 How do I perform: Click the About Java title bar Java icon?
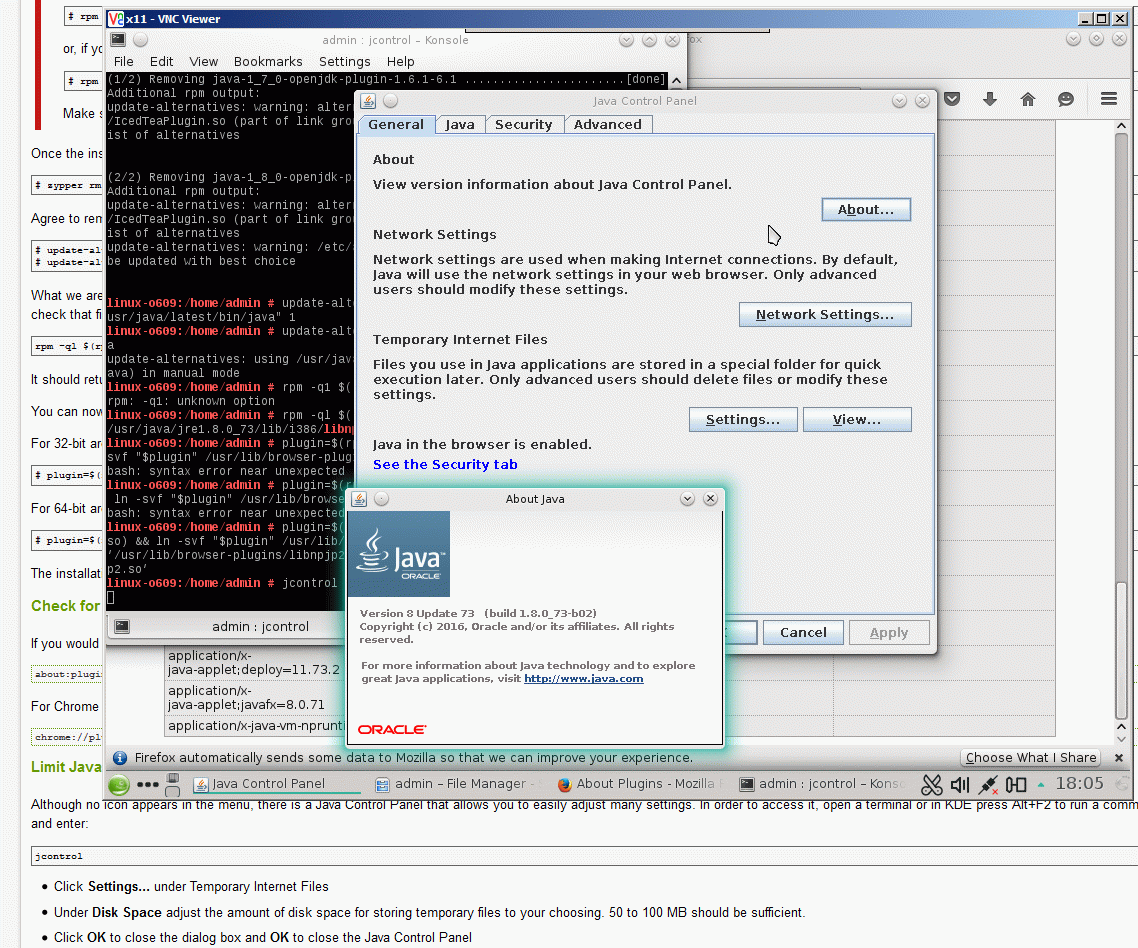click(359, 499)
